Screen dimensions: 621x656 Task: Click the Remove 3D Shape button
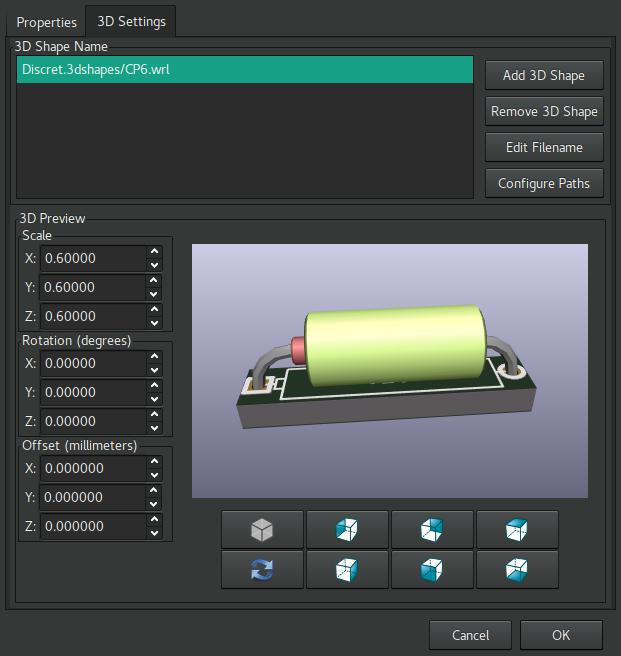[x=544, y=111]
